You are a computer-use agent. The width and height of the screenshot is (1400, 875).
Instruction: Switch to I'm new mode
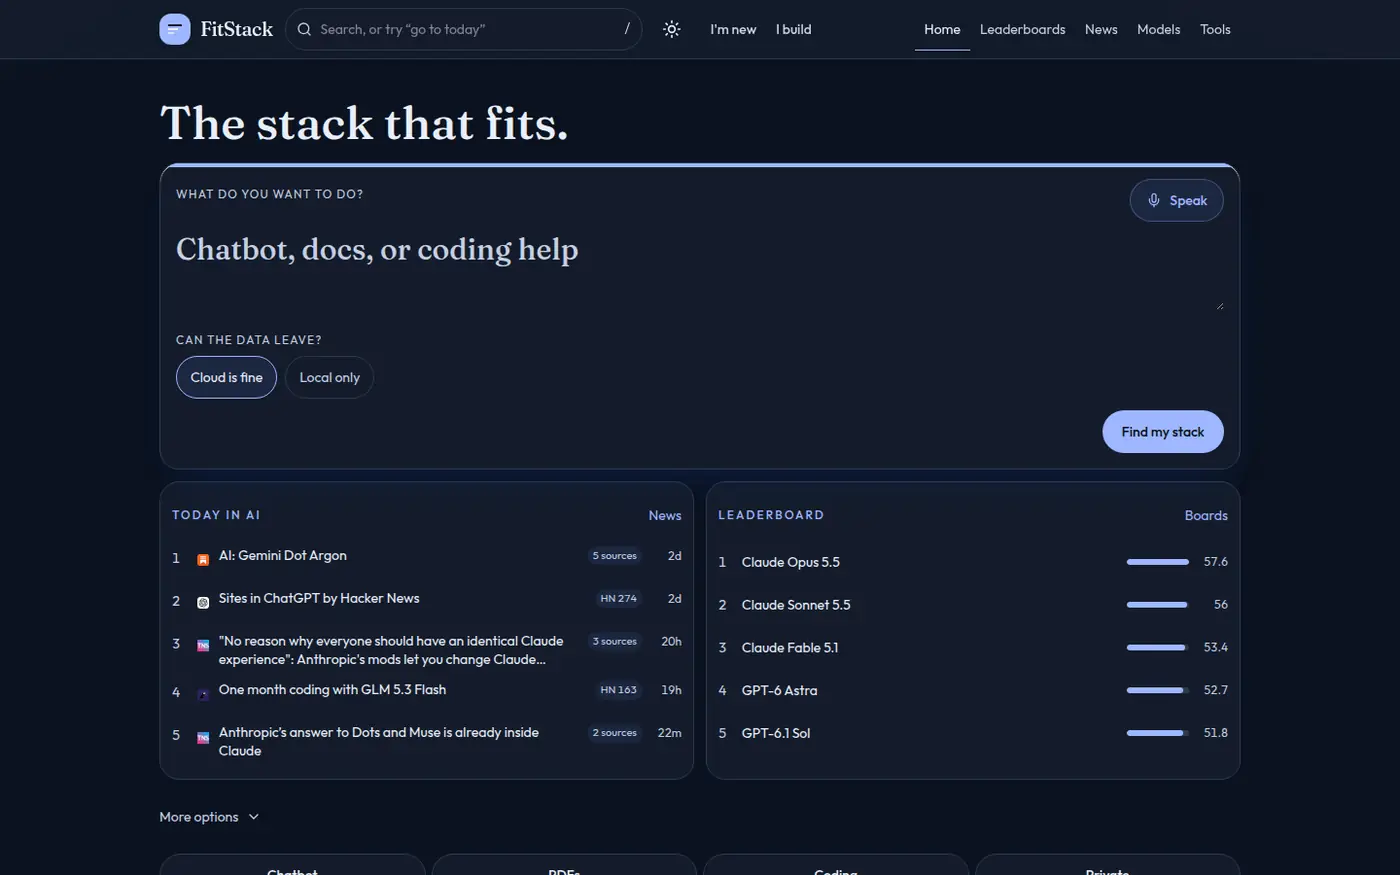pos(733,29)
